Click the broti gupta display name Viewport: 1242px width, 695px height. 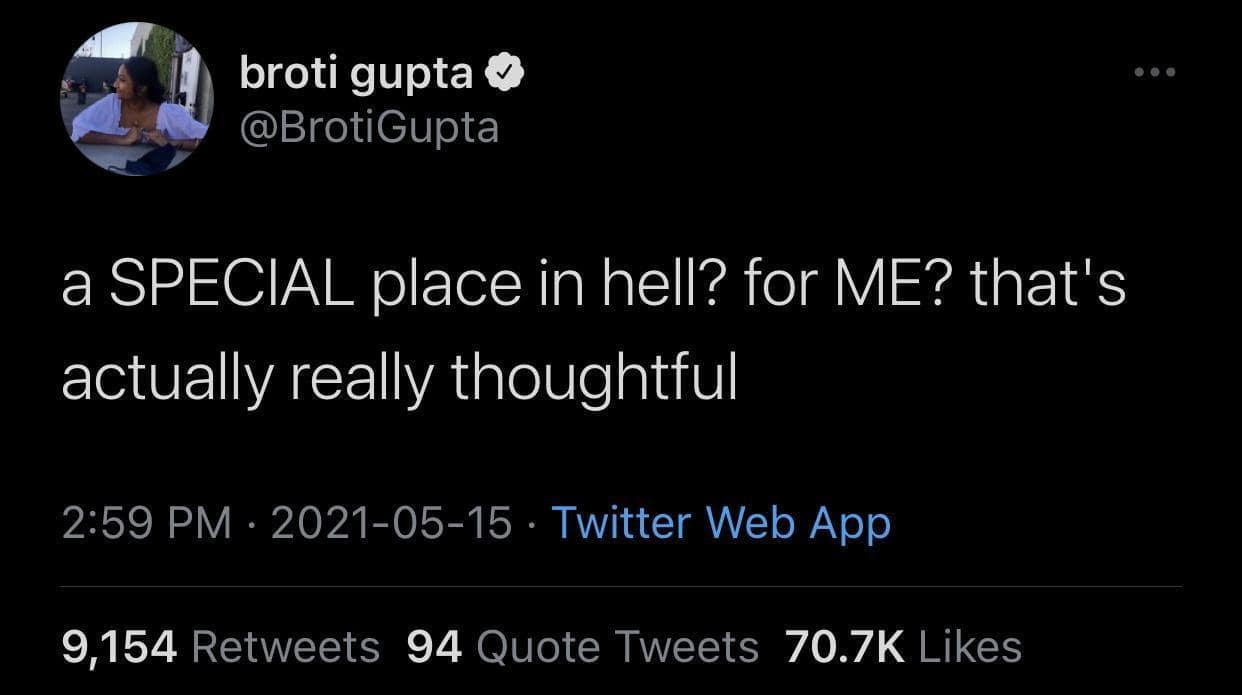[355, 73]
